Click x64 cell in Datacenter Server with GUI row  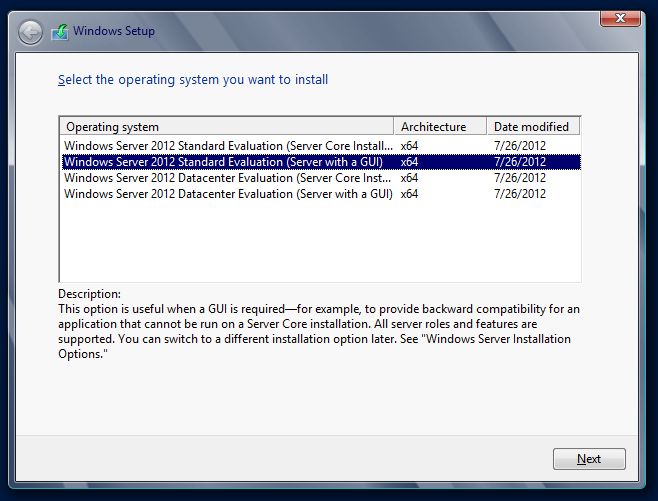(x=409, y=194)
